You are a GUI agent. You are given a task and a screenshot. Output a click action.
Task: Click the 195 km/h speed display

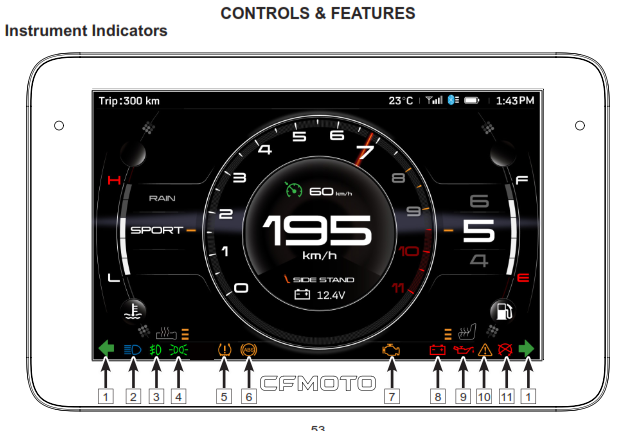(x=316, y=233)
